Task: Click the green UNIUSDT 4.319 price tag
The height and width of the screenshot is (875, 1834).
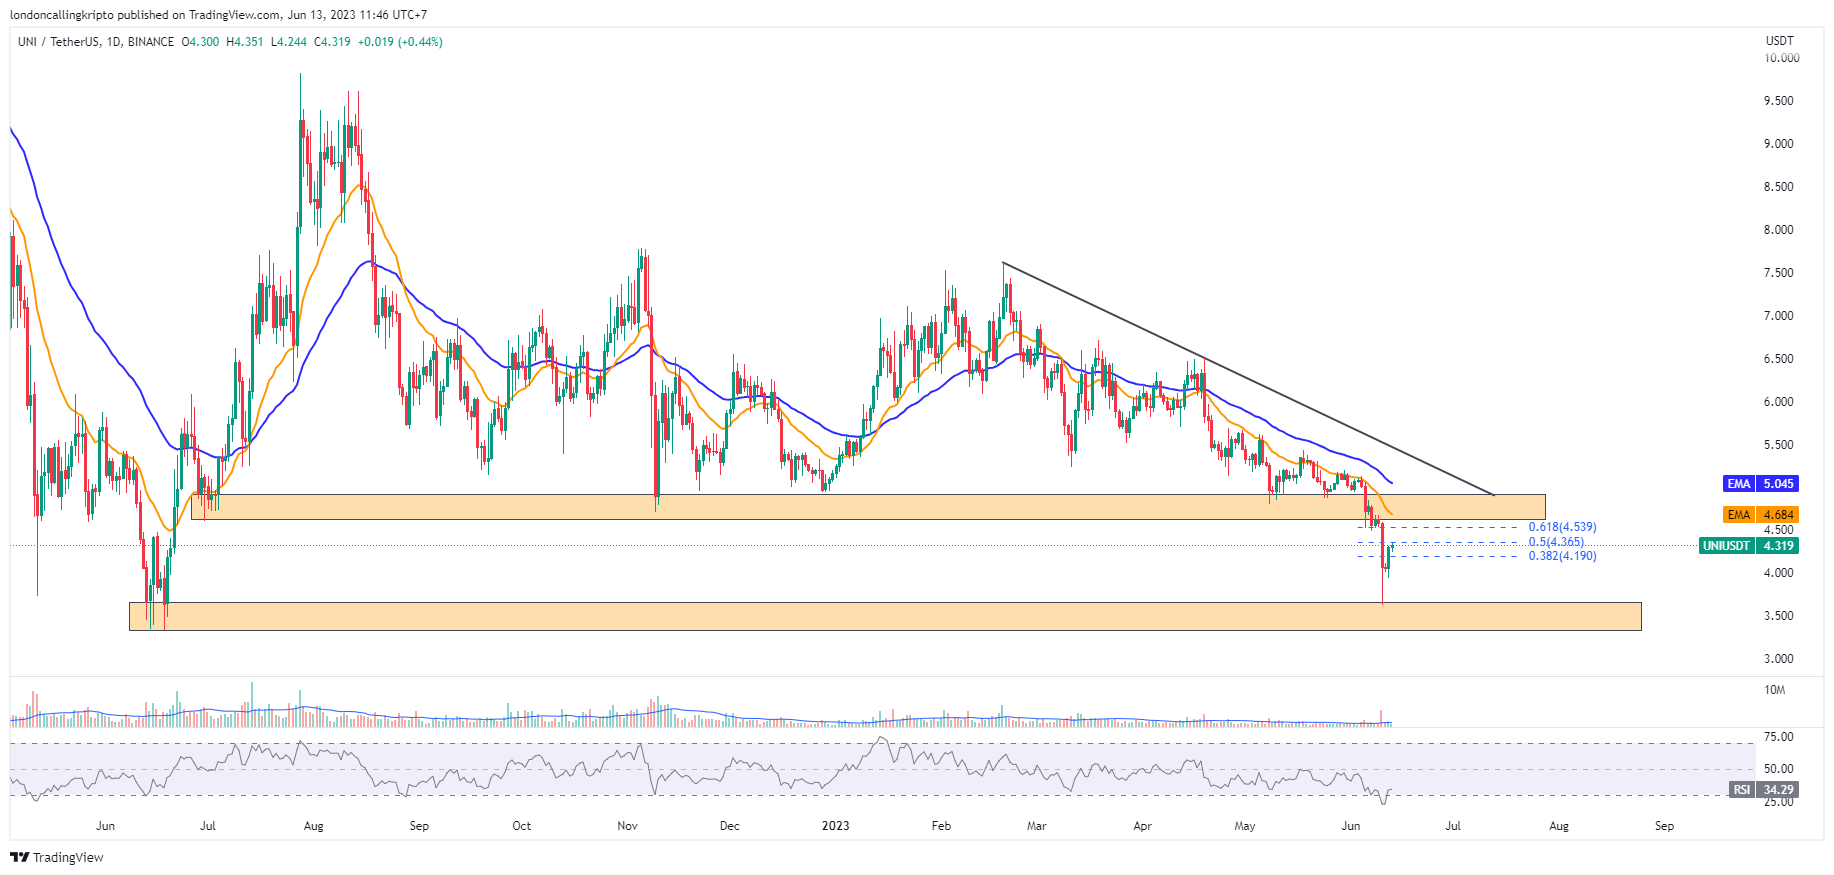Action: point(1748,546)
